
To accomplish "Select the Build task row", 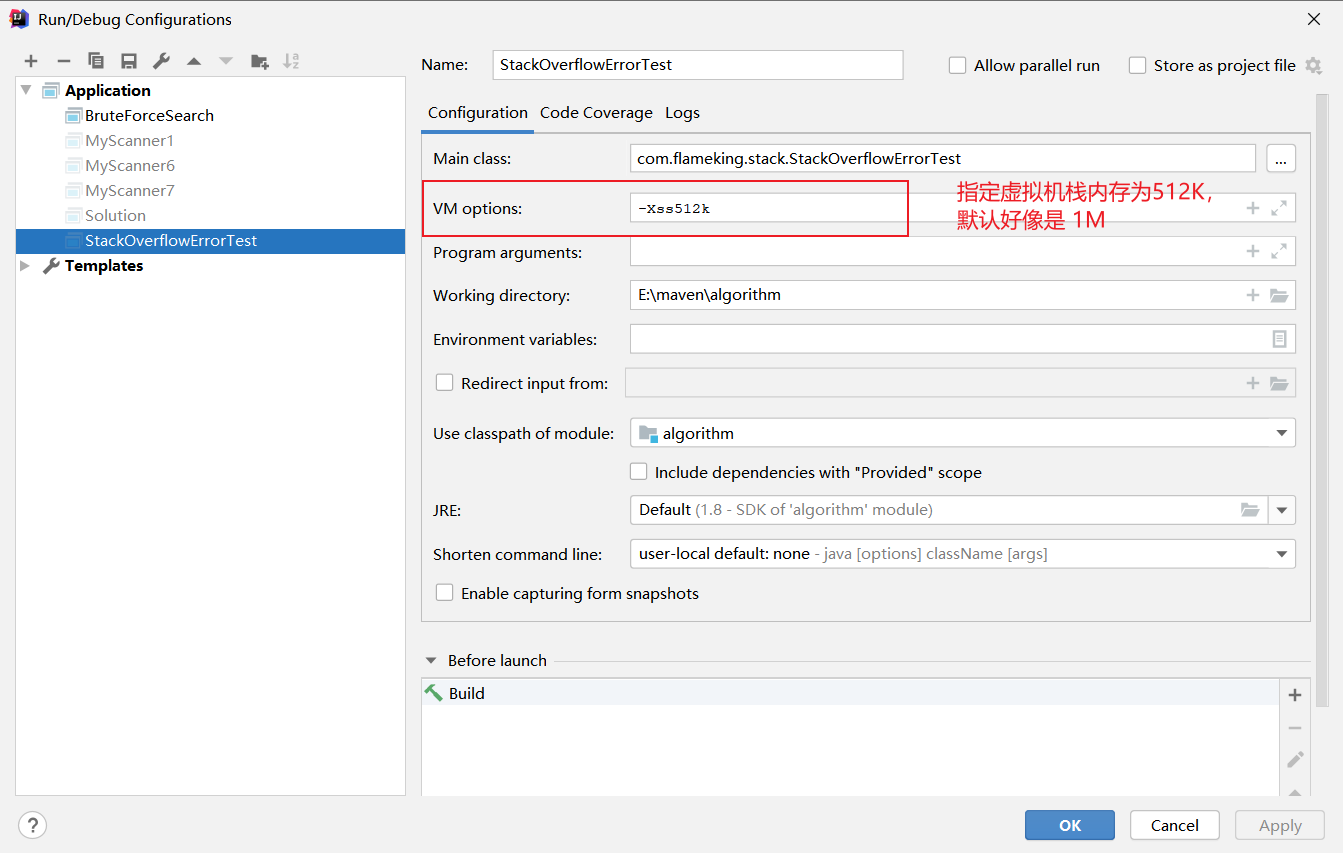I will point(850,693).
